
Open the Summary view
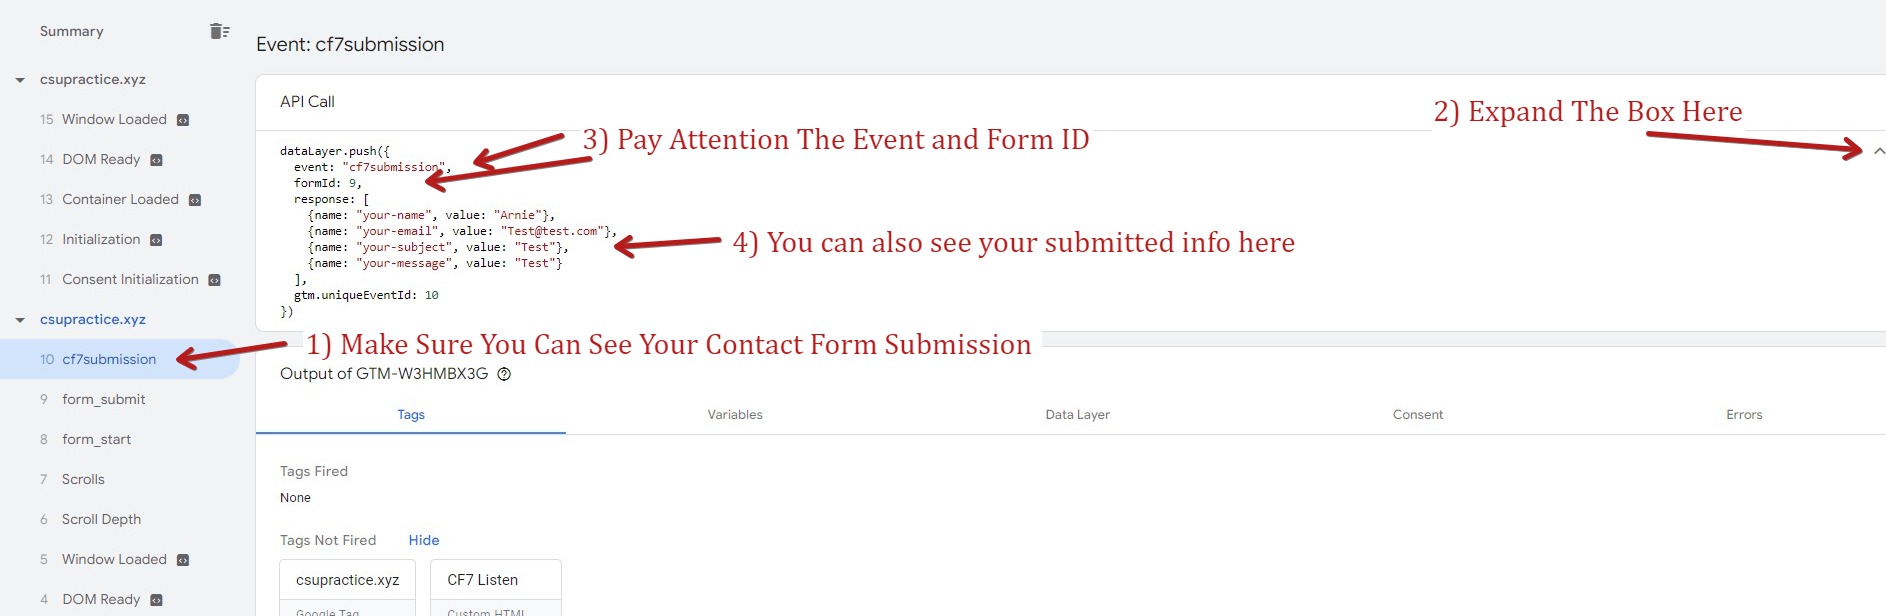point(72,31)
